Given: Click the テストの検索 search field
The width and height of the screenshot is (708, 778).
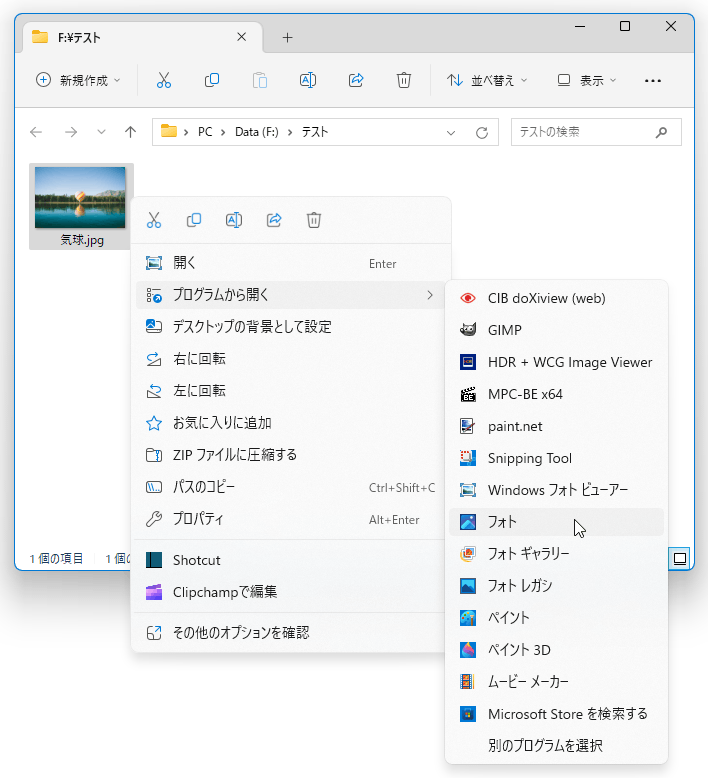Looking at the screenshot, I should [596, 132].
